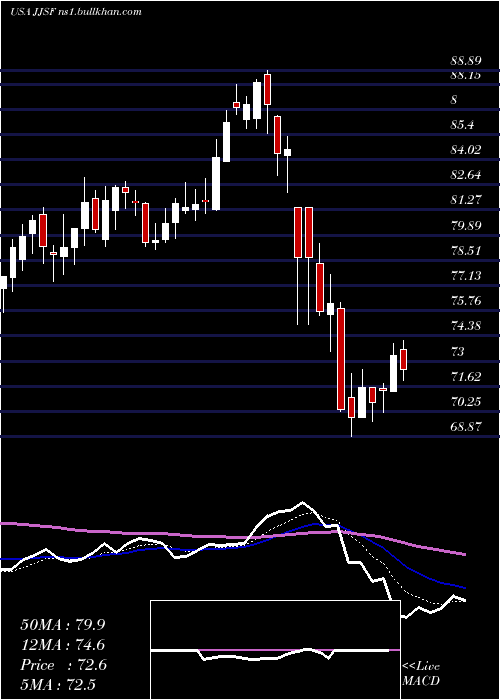Click the 74.38 price axis label
Viewport: 500px width, 700px height.
click(465, 326)
